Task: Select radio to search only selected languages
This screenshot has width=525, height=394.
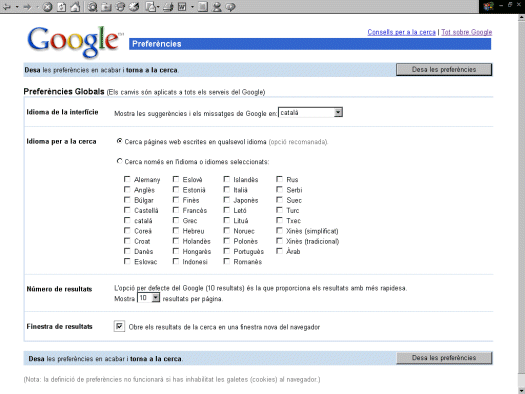Action: tap(119, 161)
